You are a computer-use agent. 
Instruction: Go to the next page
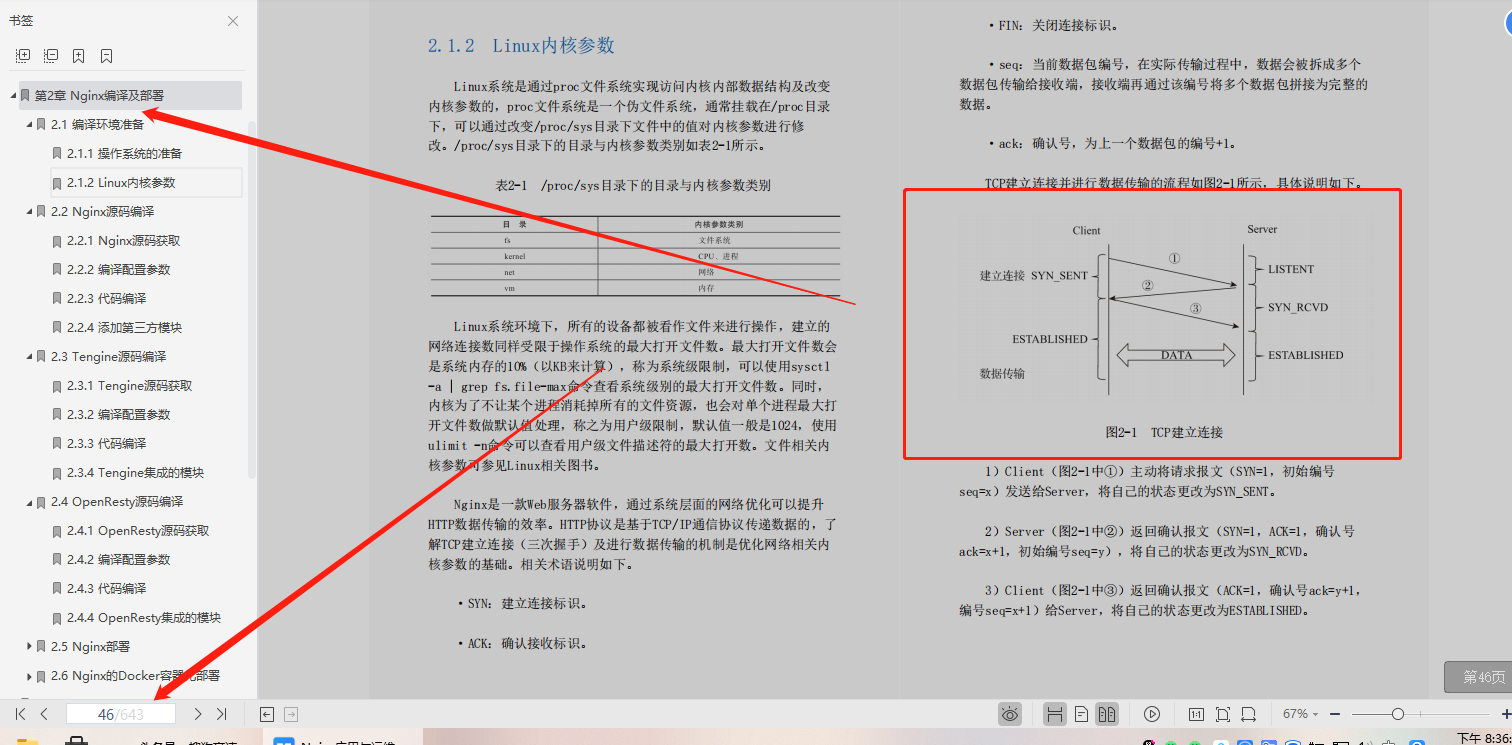coord(198,714)
